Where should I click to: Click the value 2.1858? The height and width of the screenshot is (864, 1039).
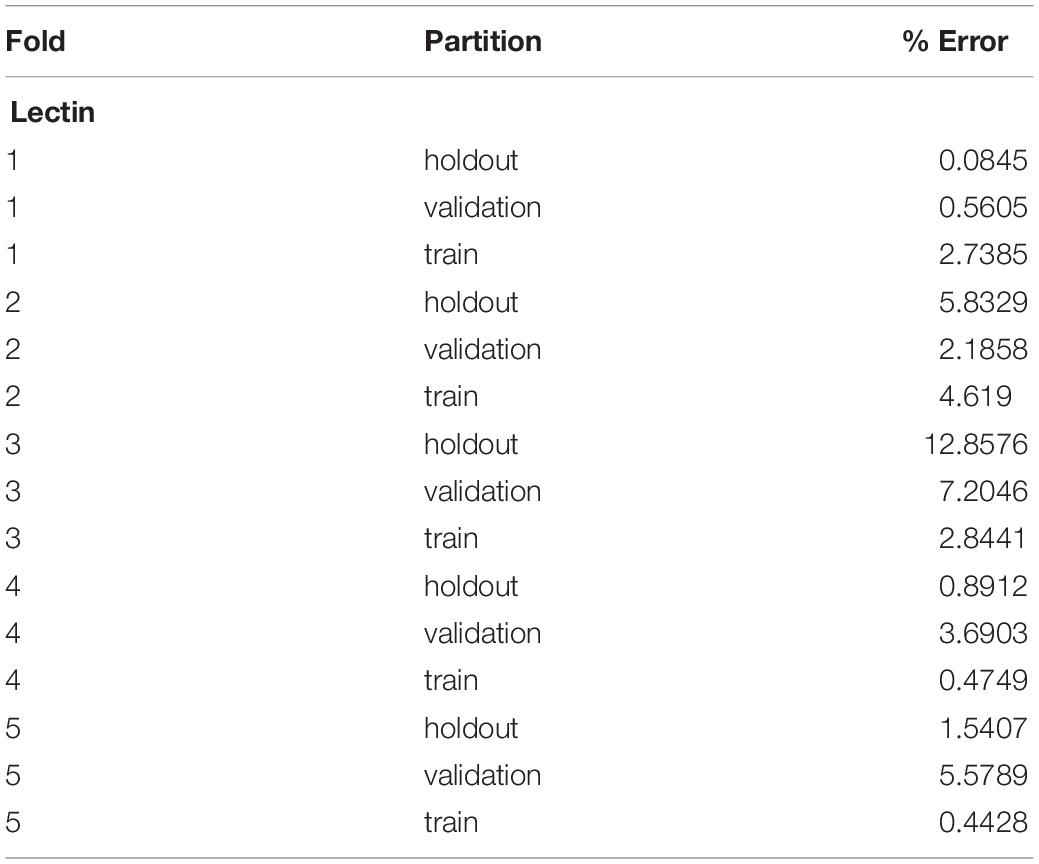tap(983, 349)
